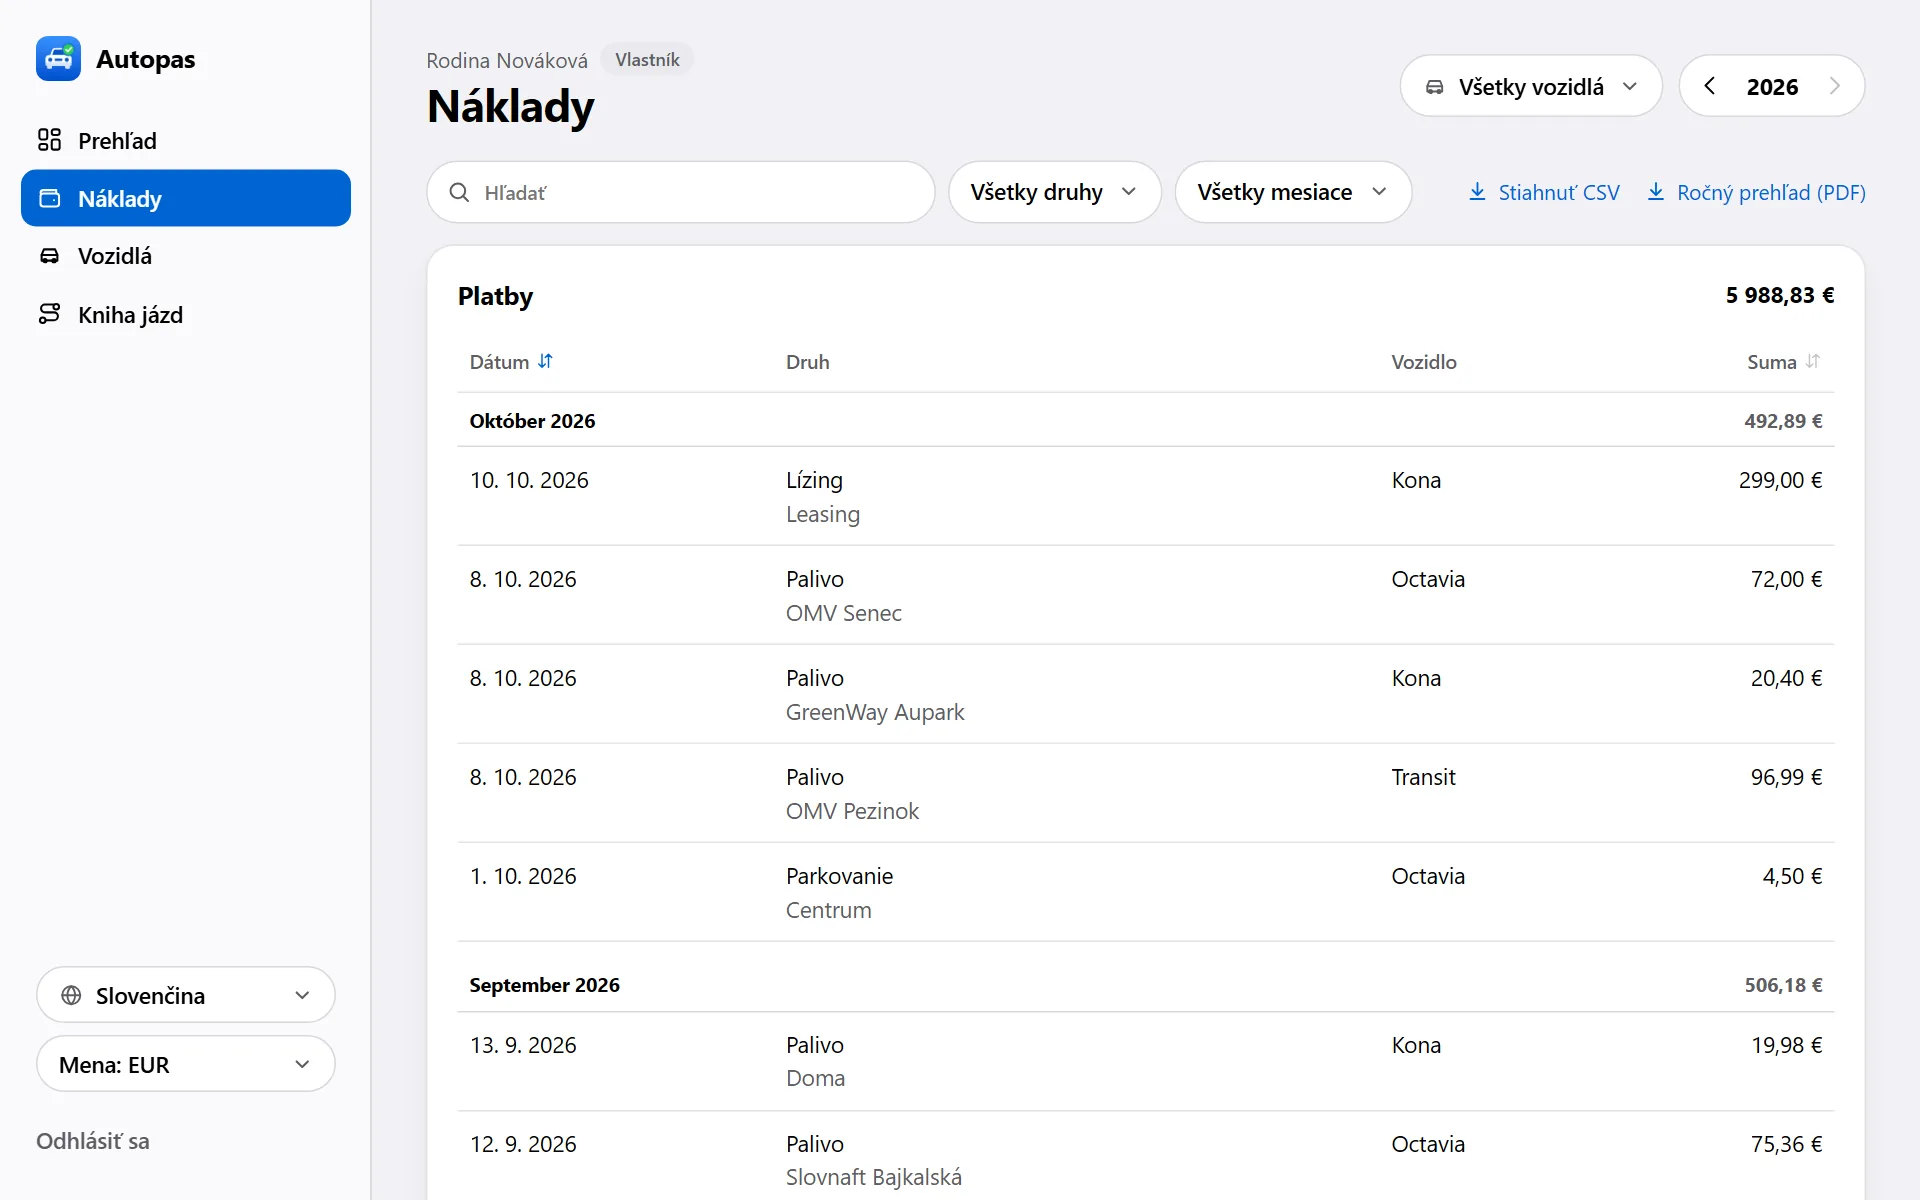This screenshot has width=1920, height=1200.
Task: Open the Vozidlá menu item
Action: pyautogui.click(x=186, y=256)
